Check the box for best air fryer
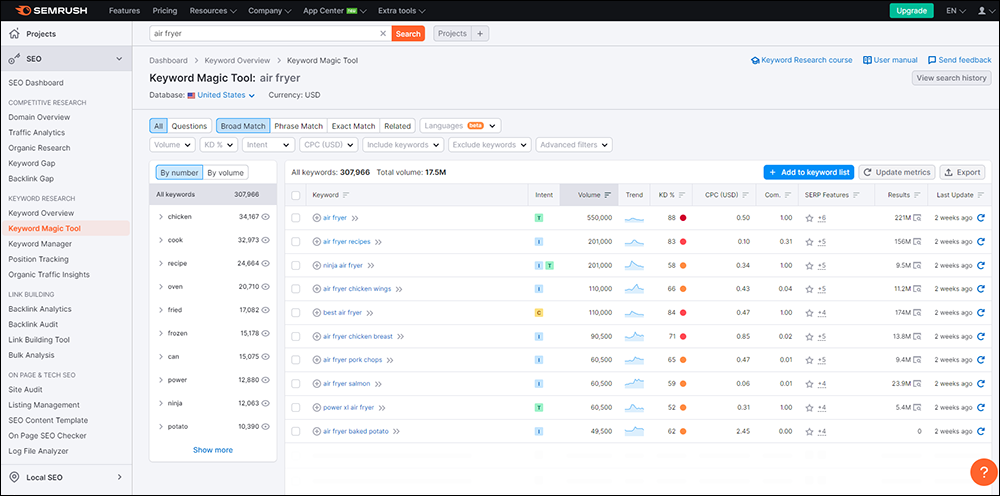 pos(296,312)
